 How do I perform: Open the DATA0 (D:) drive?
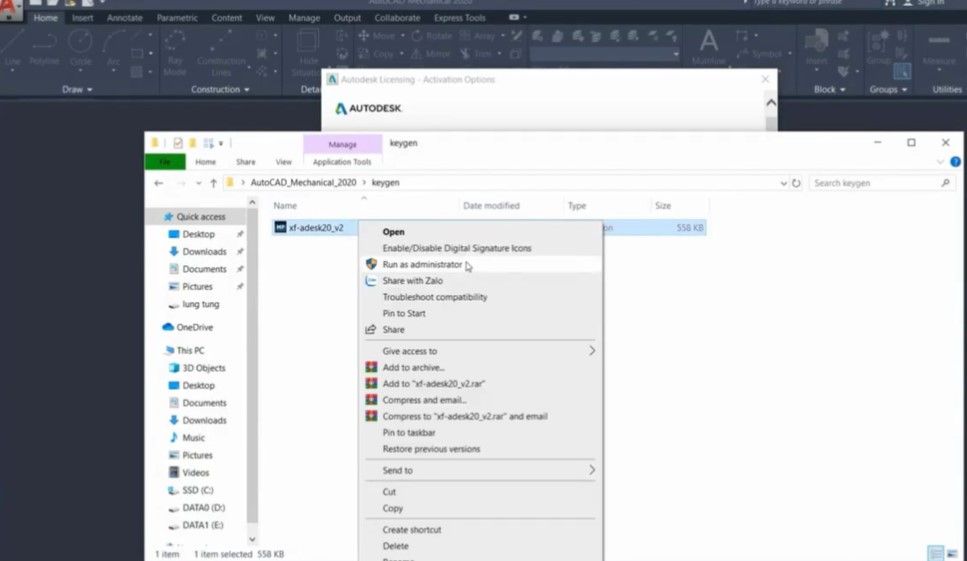[204, 508]
